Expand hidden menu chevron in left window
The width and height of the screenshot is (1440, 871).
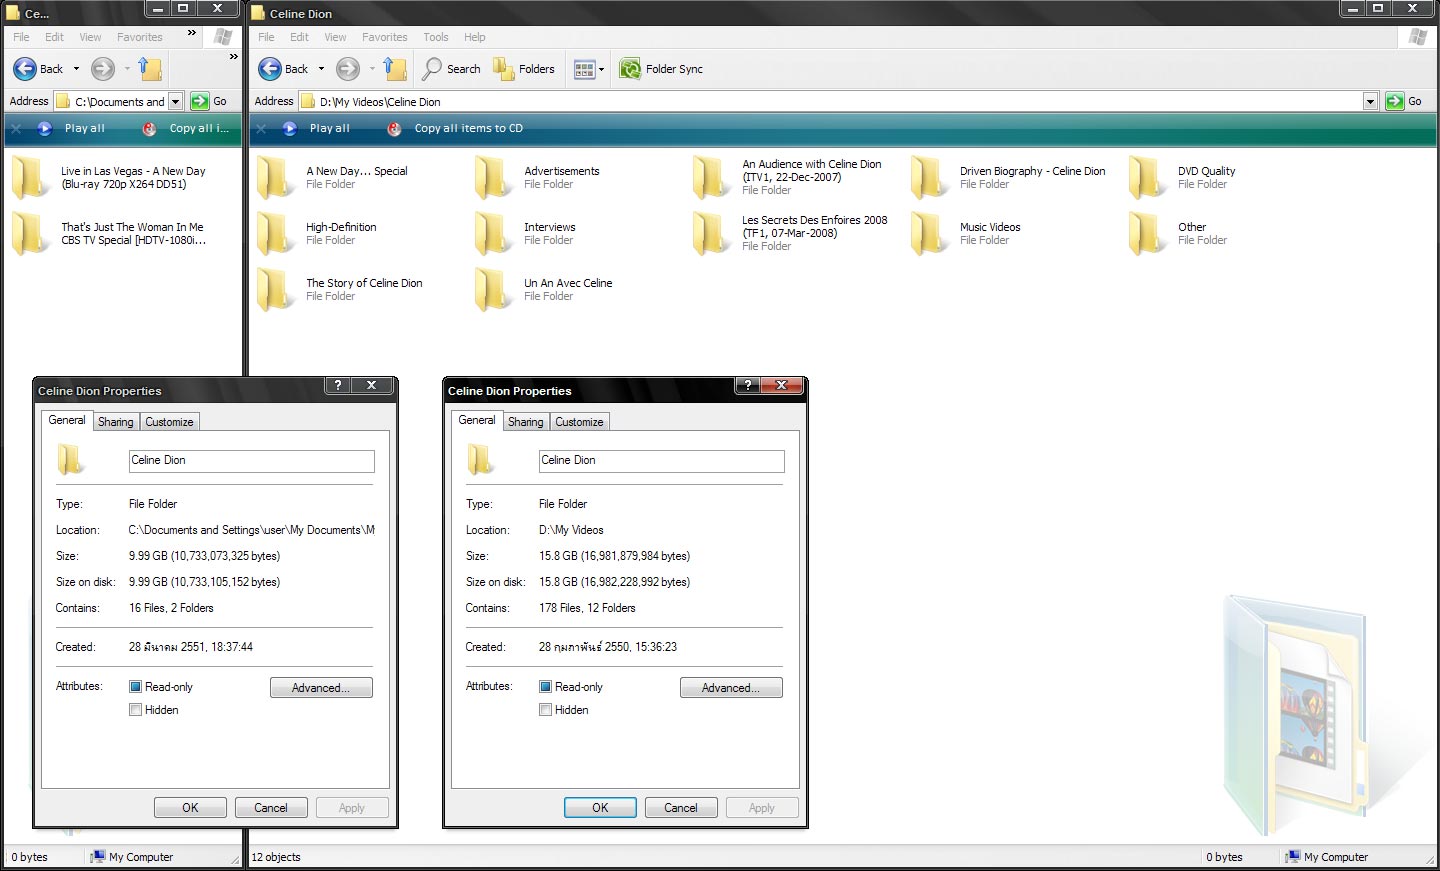(x=192, y=33)
